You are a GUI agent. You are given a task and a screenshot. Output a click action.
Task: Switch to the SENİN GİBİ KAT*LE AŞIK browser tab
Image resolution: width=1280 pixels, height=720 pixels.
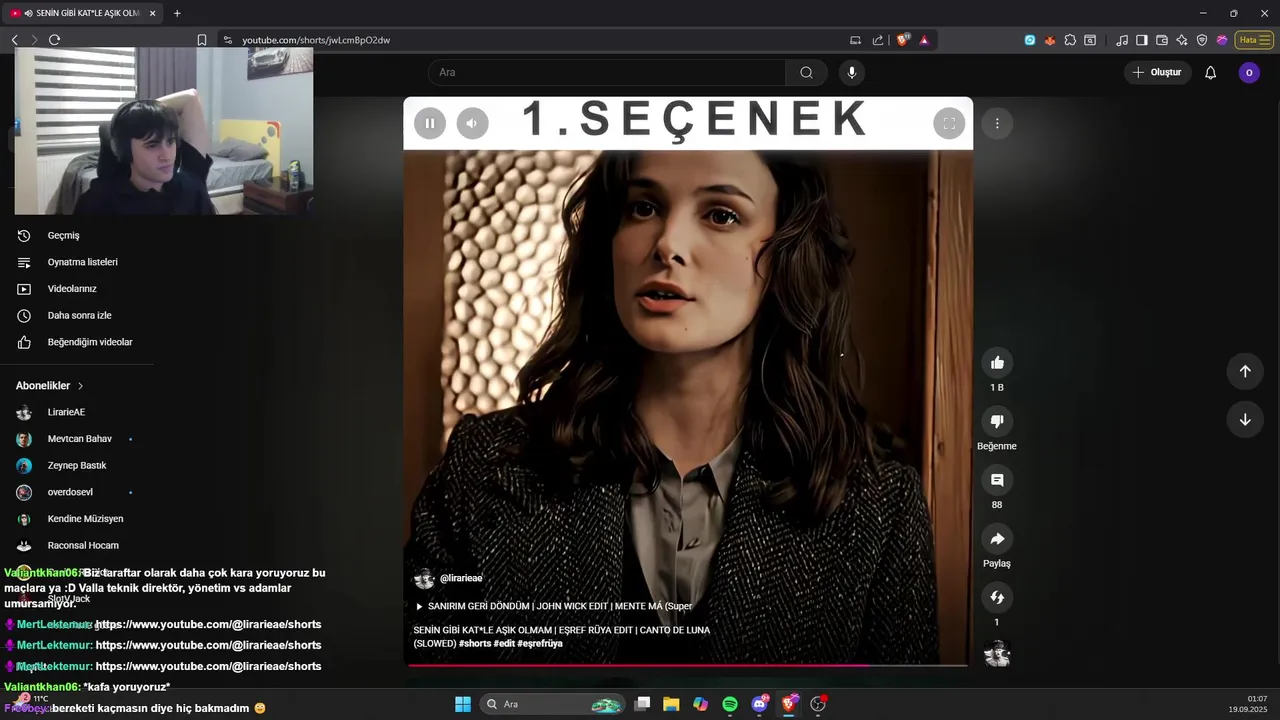click(x=82, y=13)
